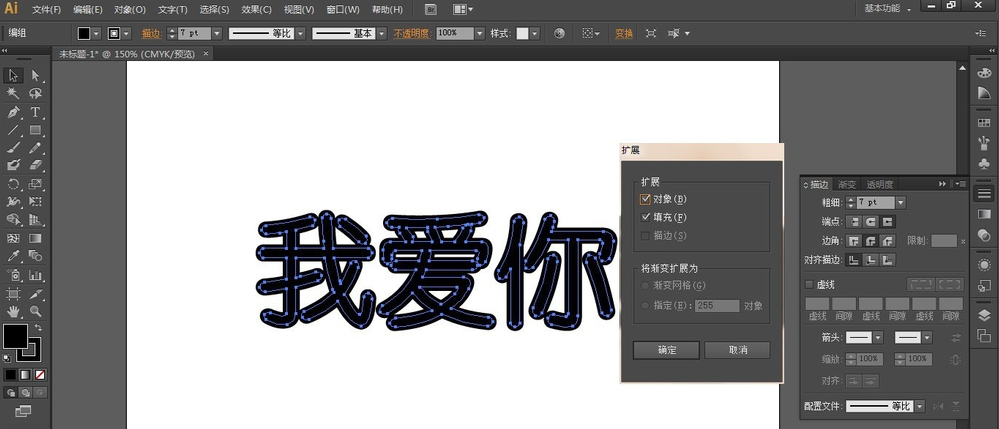Enable the 虚线 dashed line checkbox
Screen dimensions: 999x429
click(810, 284)
